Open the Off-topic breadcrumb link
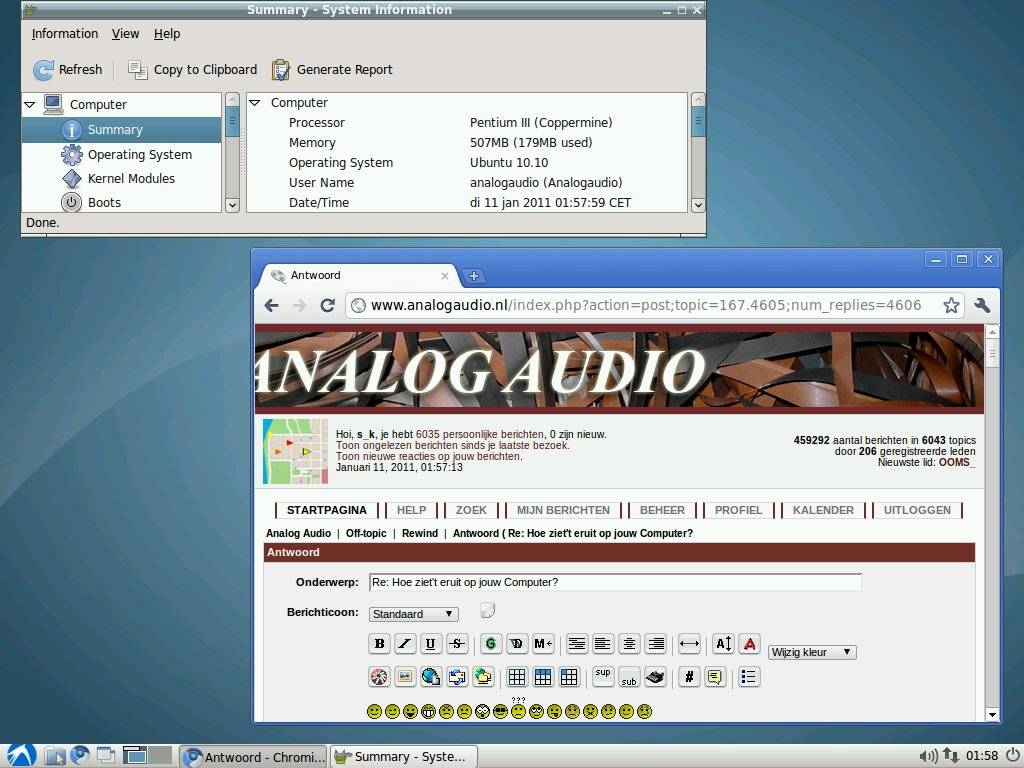1024x768 pixels. (366, 533)
